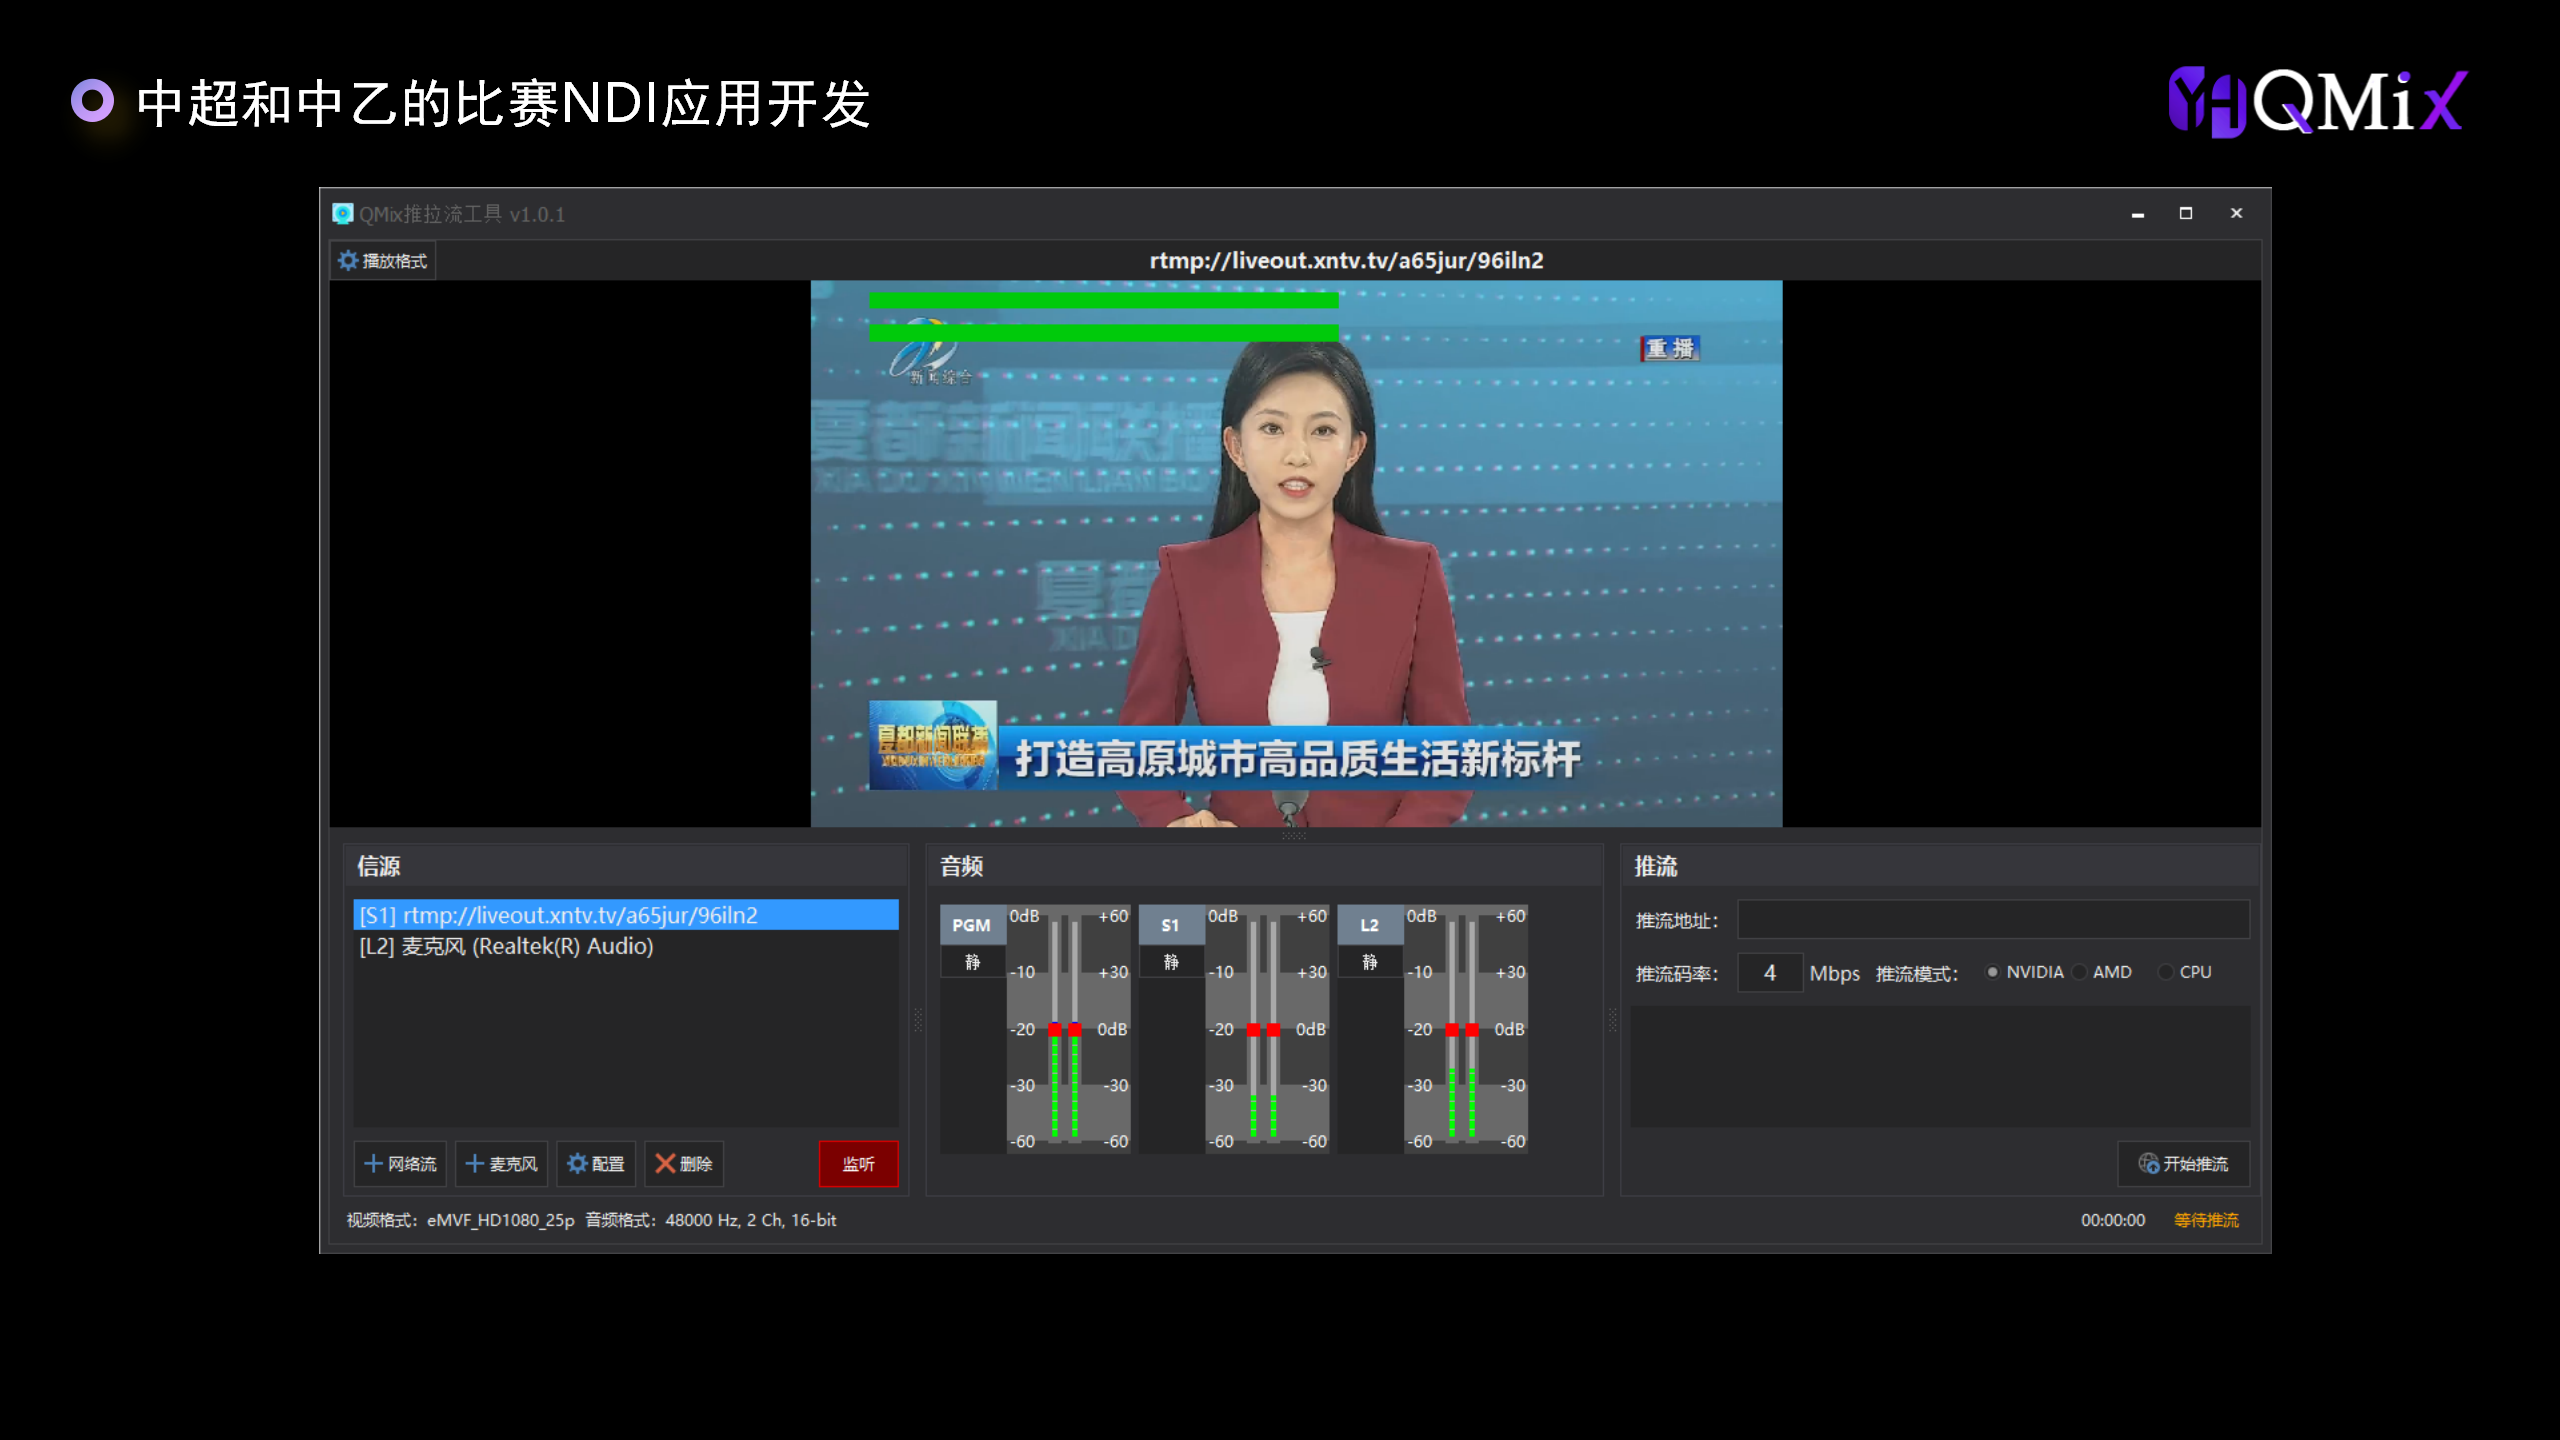Add a microphone source with 麦克风 button
The image size is (2560, 1440).
(501, 1164)
